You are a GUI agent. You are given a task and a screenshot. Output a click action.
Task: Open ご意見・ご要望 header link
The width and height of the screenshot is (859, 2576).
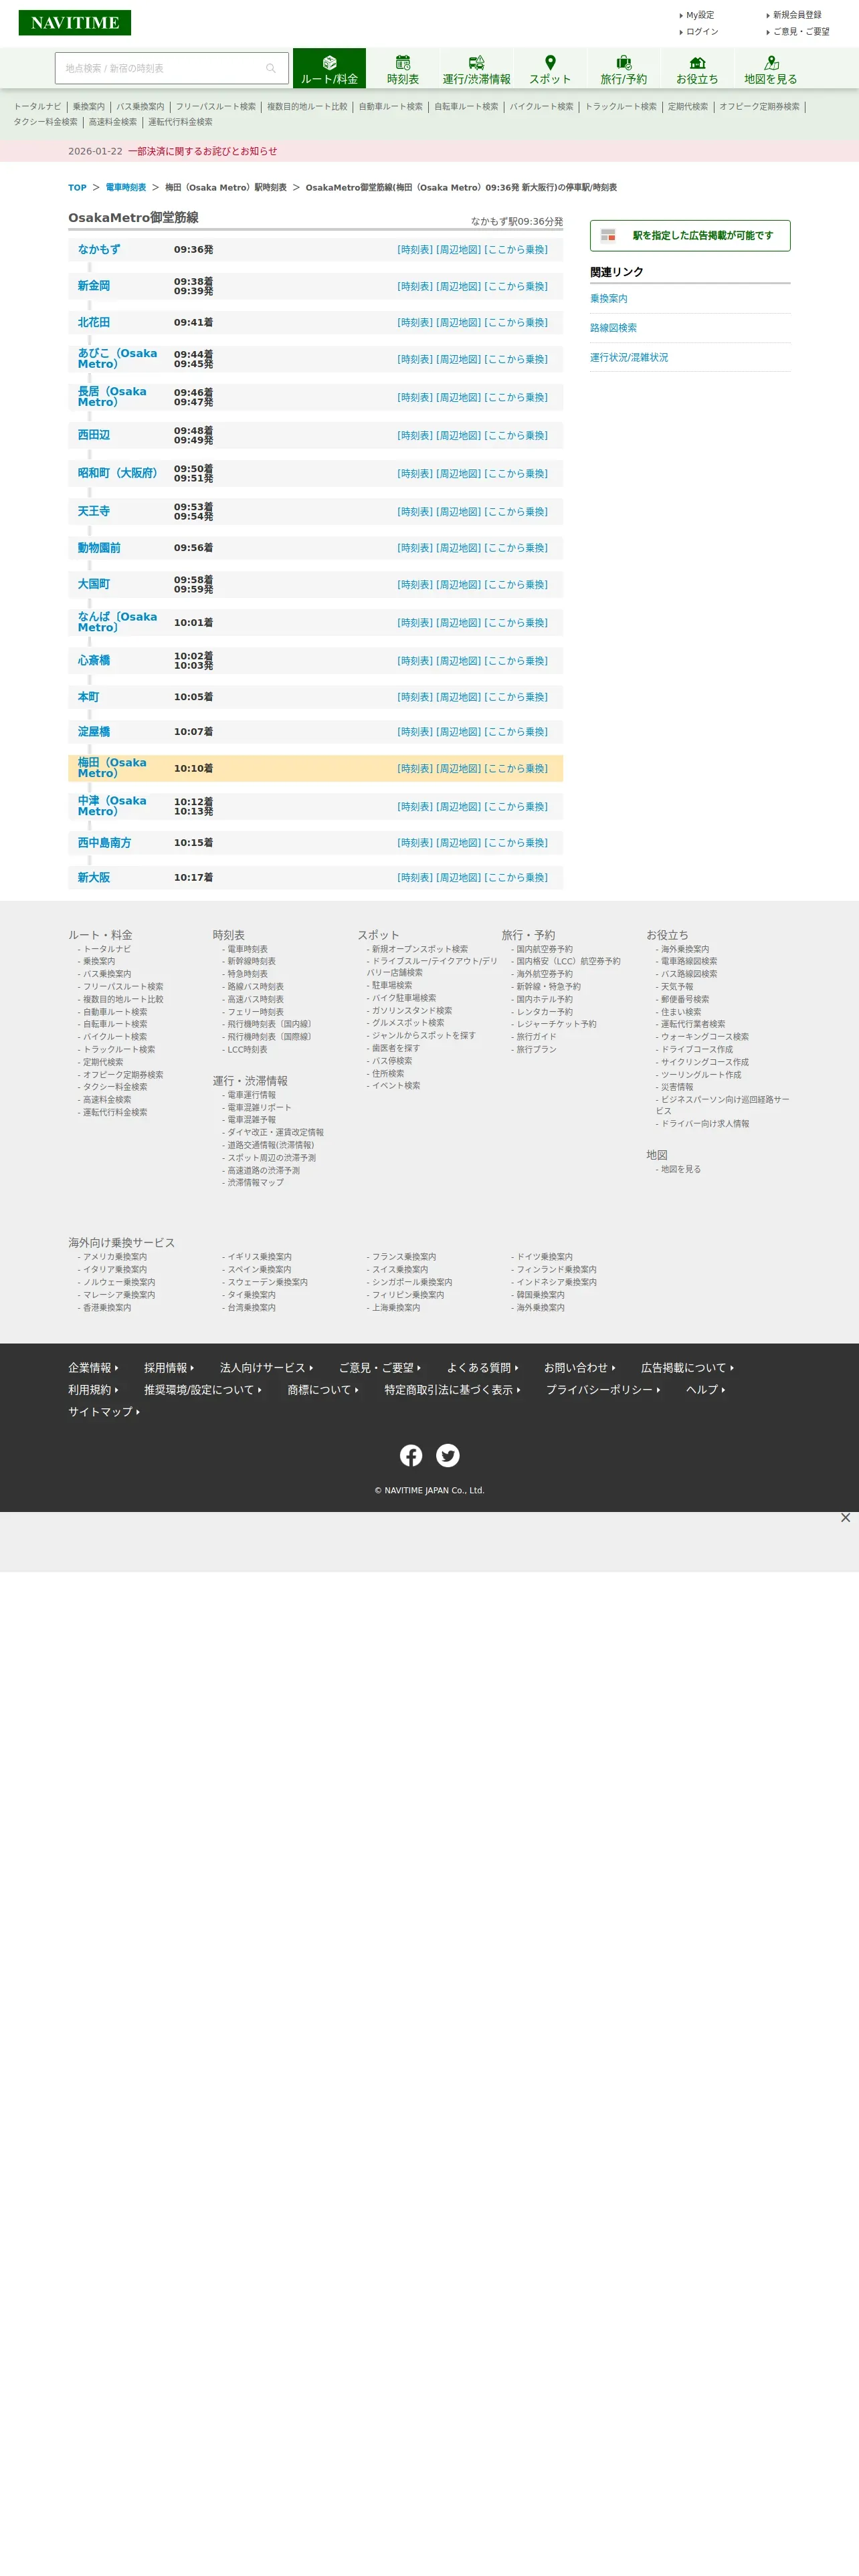coord(800,32)
